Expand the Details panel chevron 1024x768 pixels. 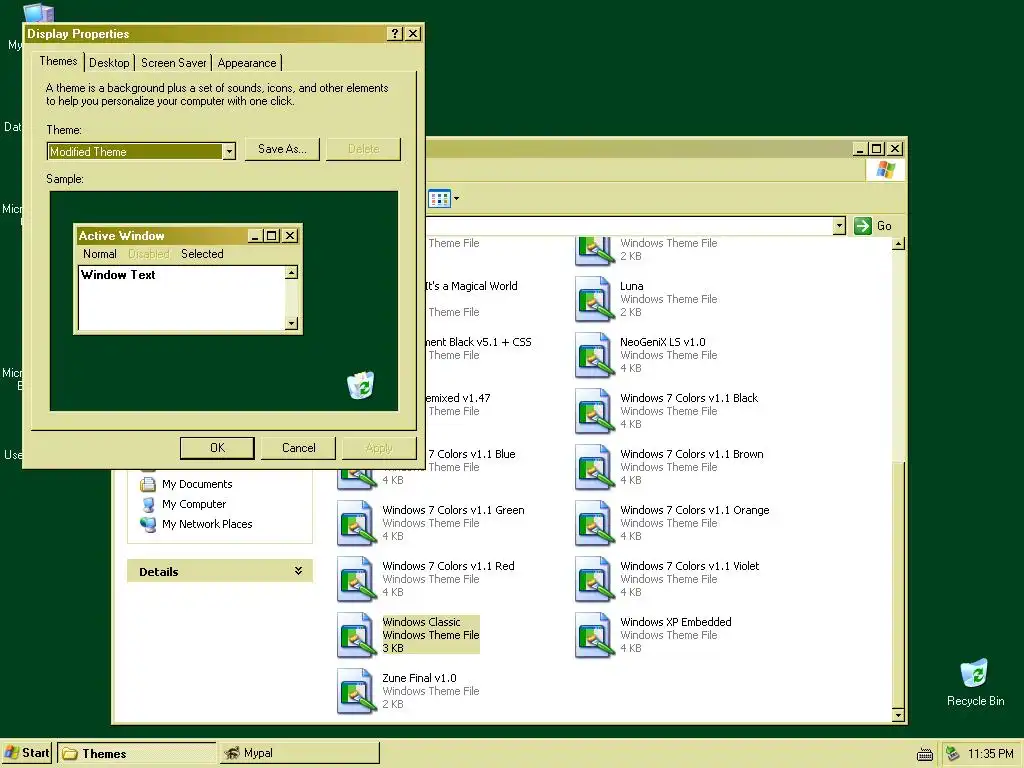pos(298,571)
